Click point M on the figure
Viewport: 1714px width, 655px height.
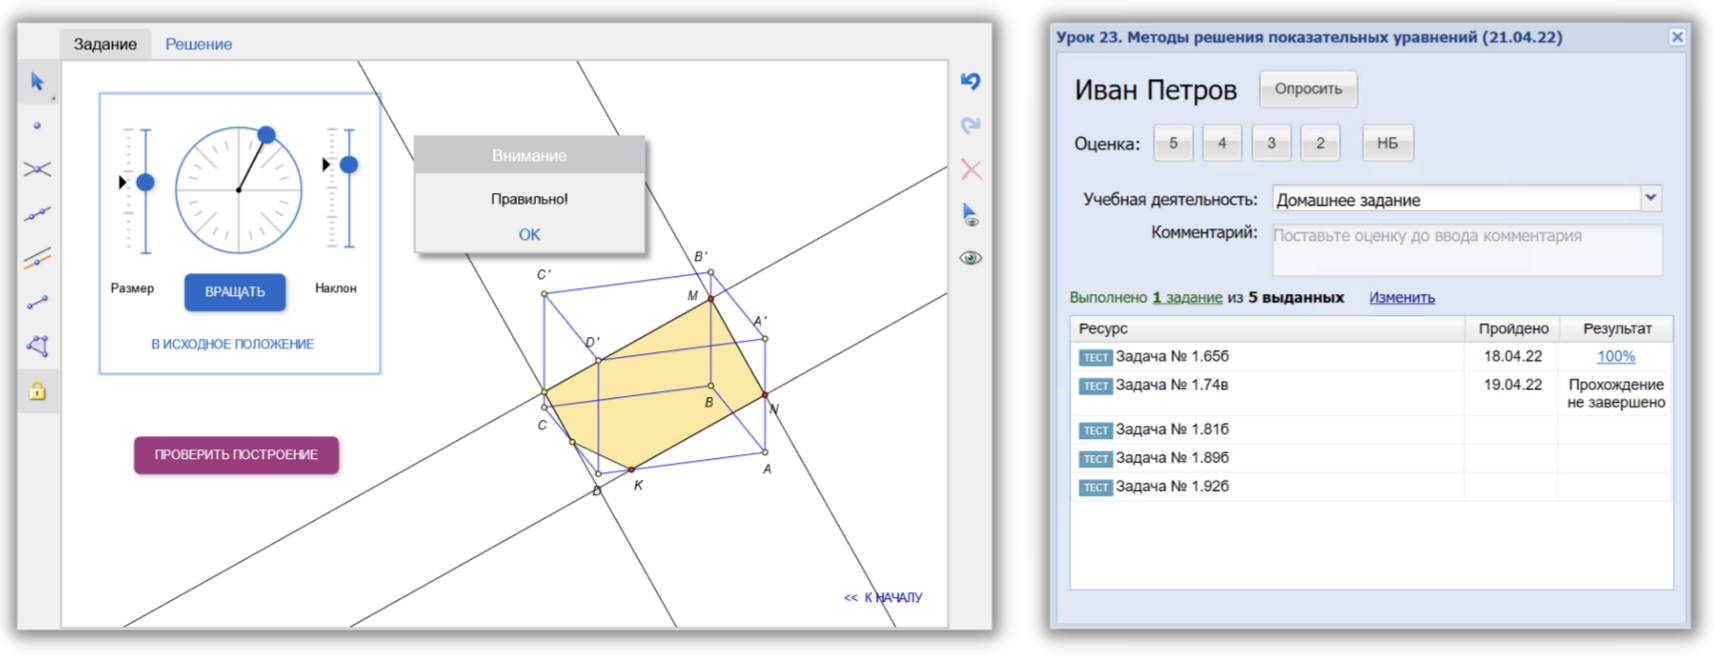[x=711, y=298]
